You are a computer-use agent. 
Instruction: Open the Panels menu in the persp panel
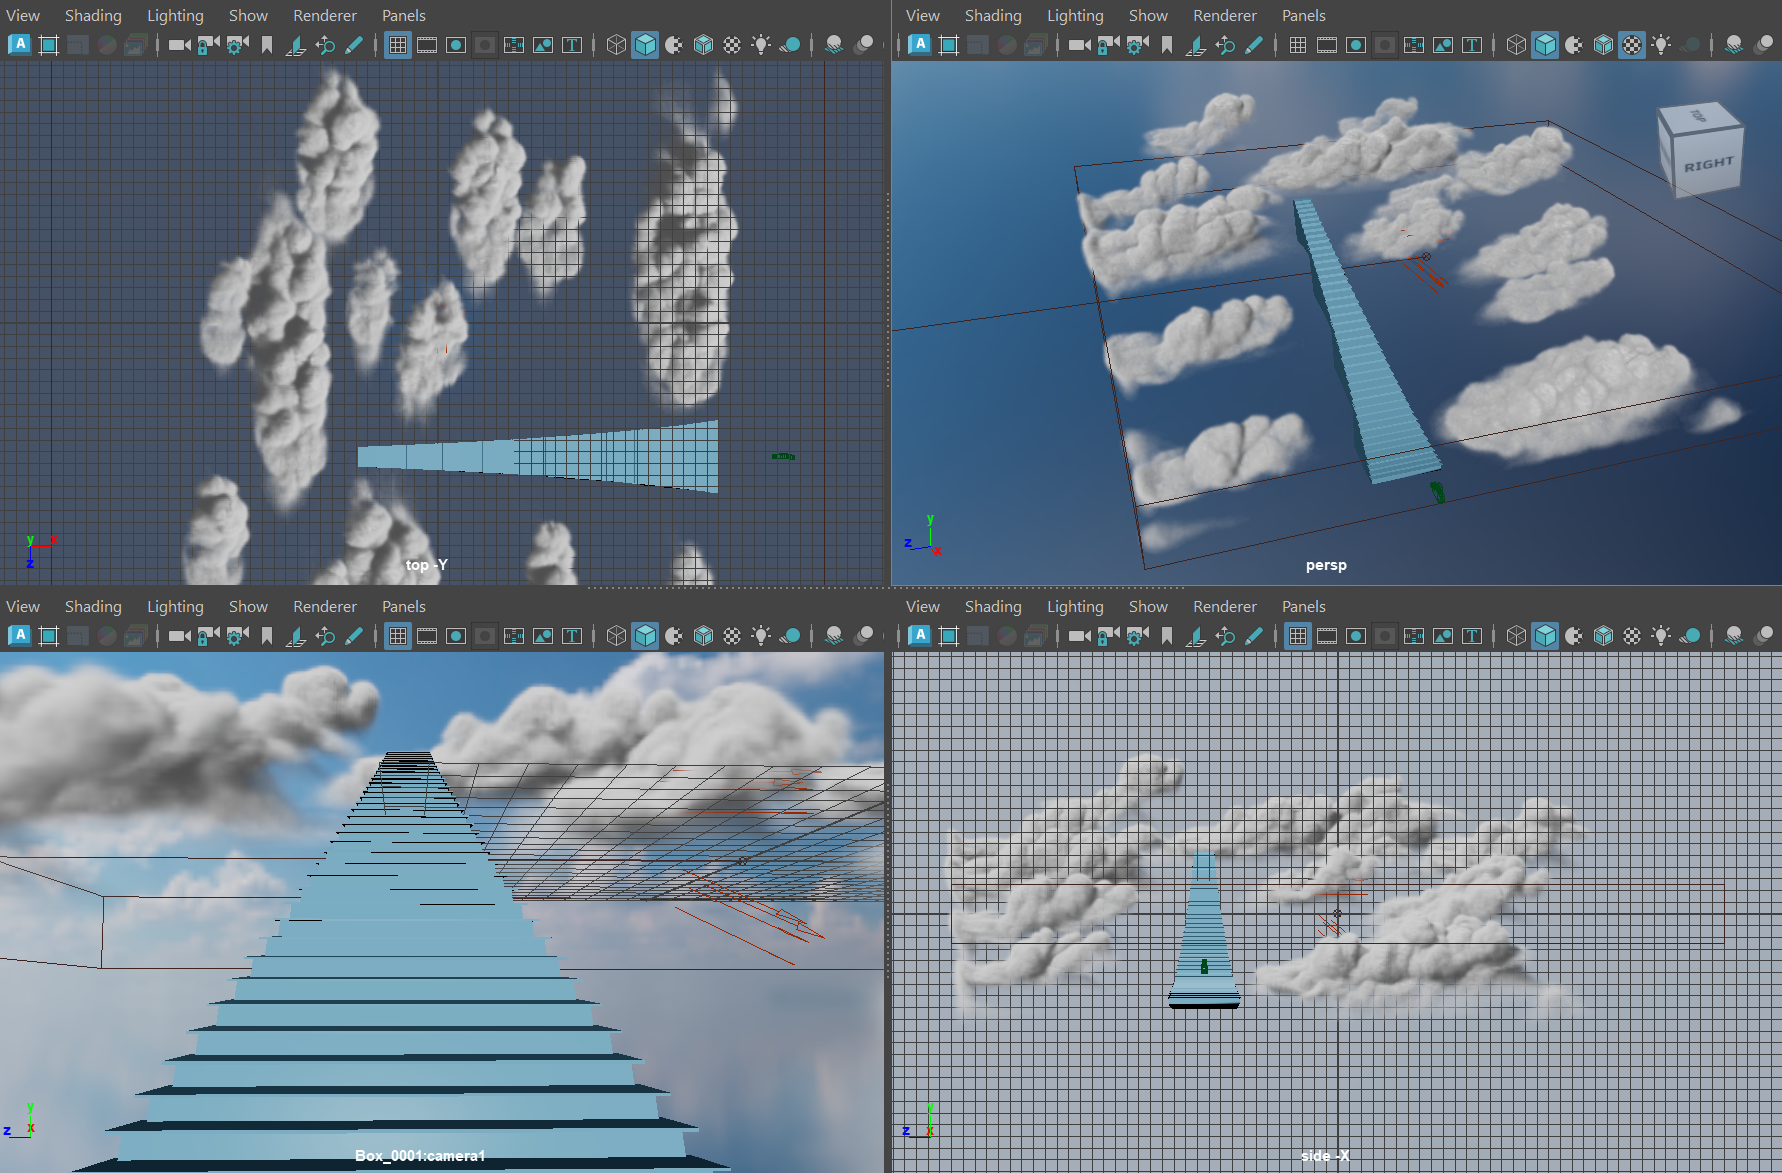[x=1303, y=16]
